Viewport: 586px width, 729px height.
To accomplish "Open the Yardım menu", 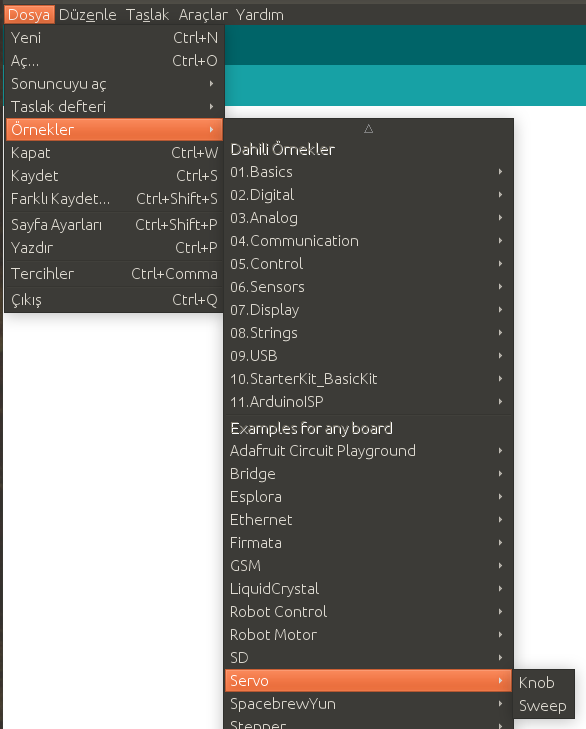I will (x=260, y=15).
